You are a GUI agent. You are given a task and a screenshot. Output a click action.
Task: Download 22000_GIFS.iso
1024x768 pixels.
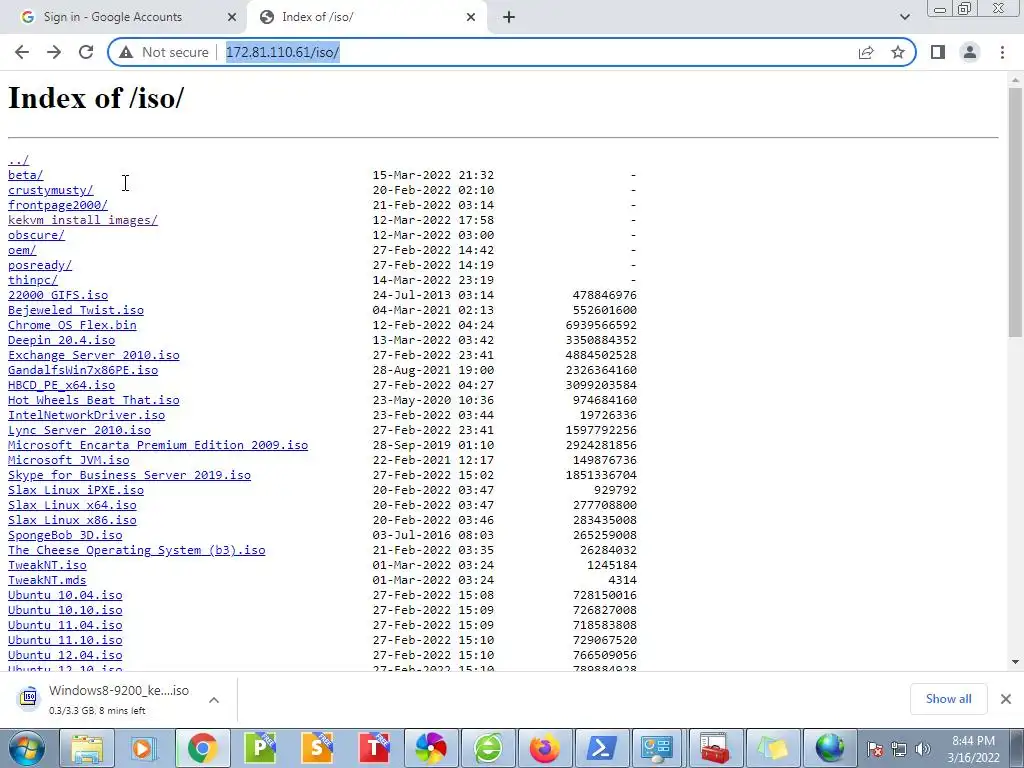[58, 295]
